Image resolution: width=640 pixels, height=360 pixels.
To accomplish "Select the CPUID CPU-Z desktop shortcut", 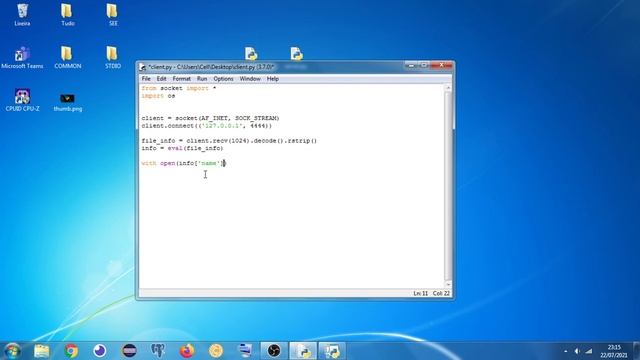I will [x=22, y=100].
